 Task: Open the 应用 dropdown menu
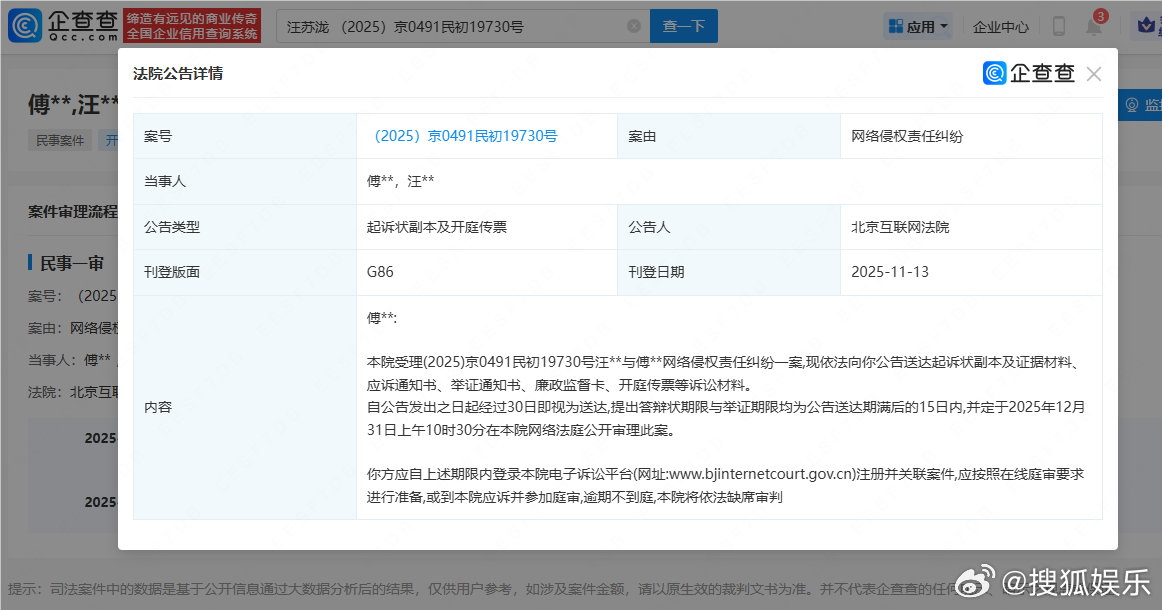918,27
